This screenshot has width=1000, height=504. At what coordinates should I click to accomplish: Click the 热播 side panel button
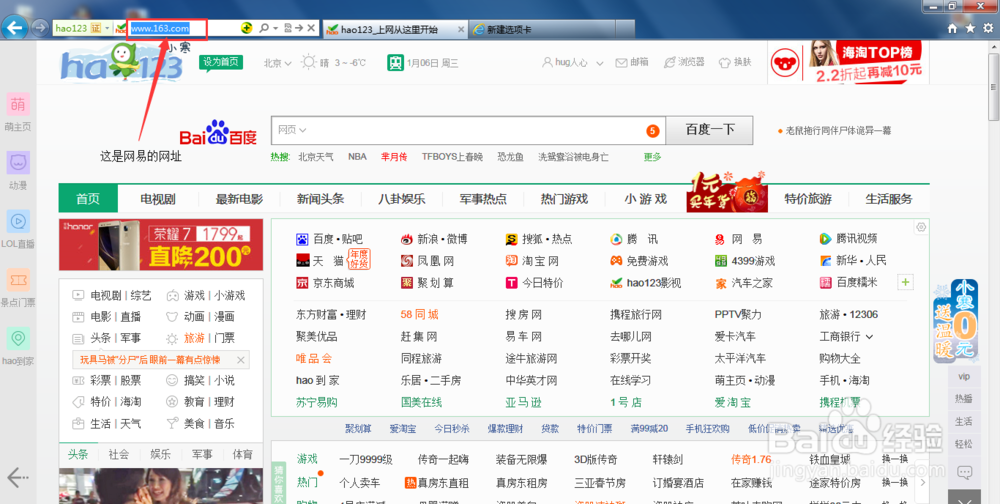click(964, 399)
